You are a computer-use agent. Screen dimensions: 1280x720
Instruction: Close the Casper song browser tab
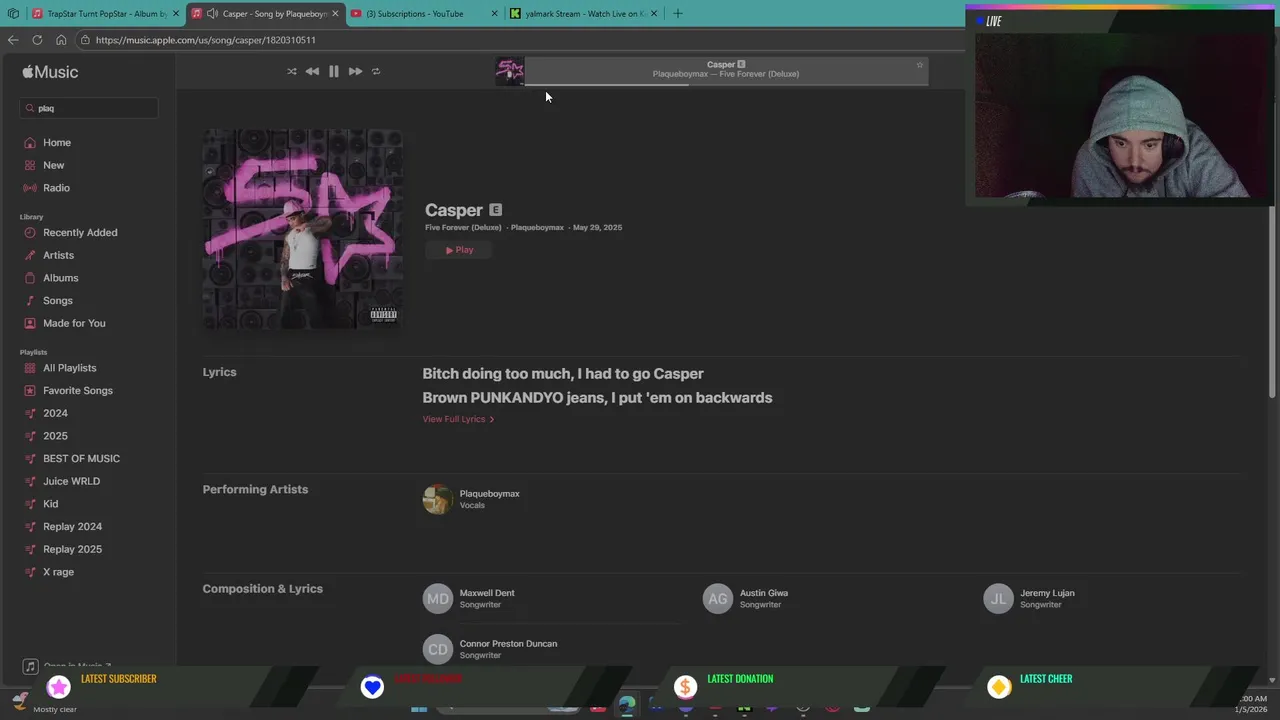(x=335, y=14)
